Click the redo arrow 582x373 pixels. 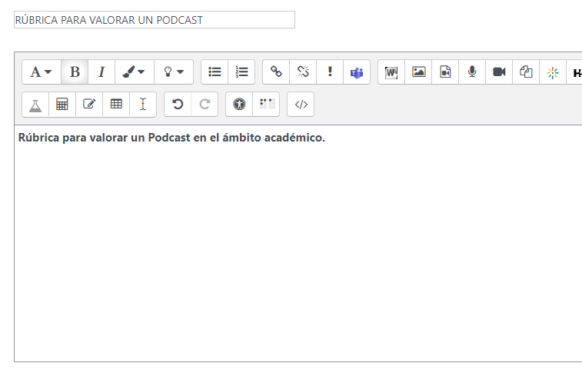(205, 104)
